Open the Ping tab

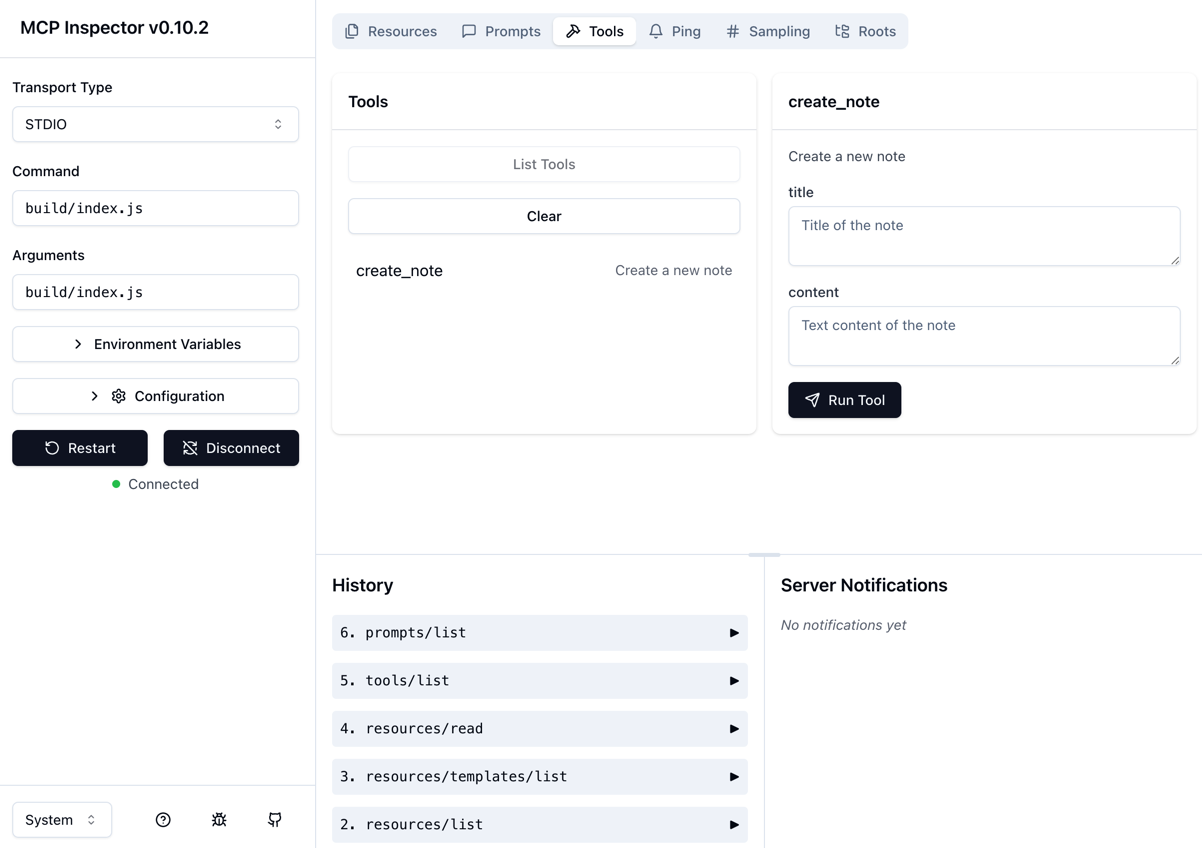(674, 31)
